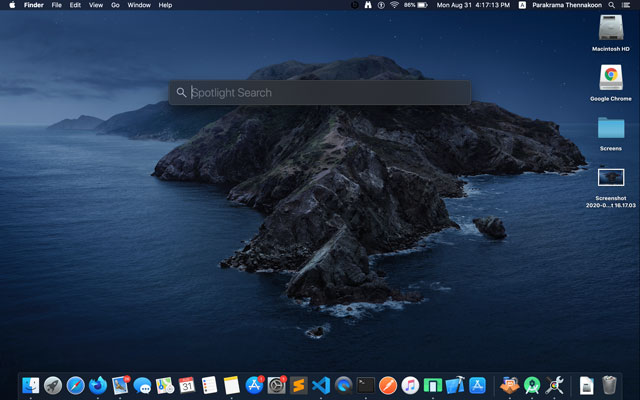Open green device icon in dock
The width and height of the screenshot is (640, 400).
pyautogui.click(x=433, y=385)
